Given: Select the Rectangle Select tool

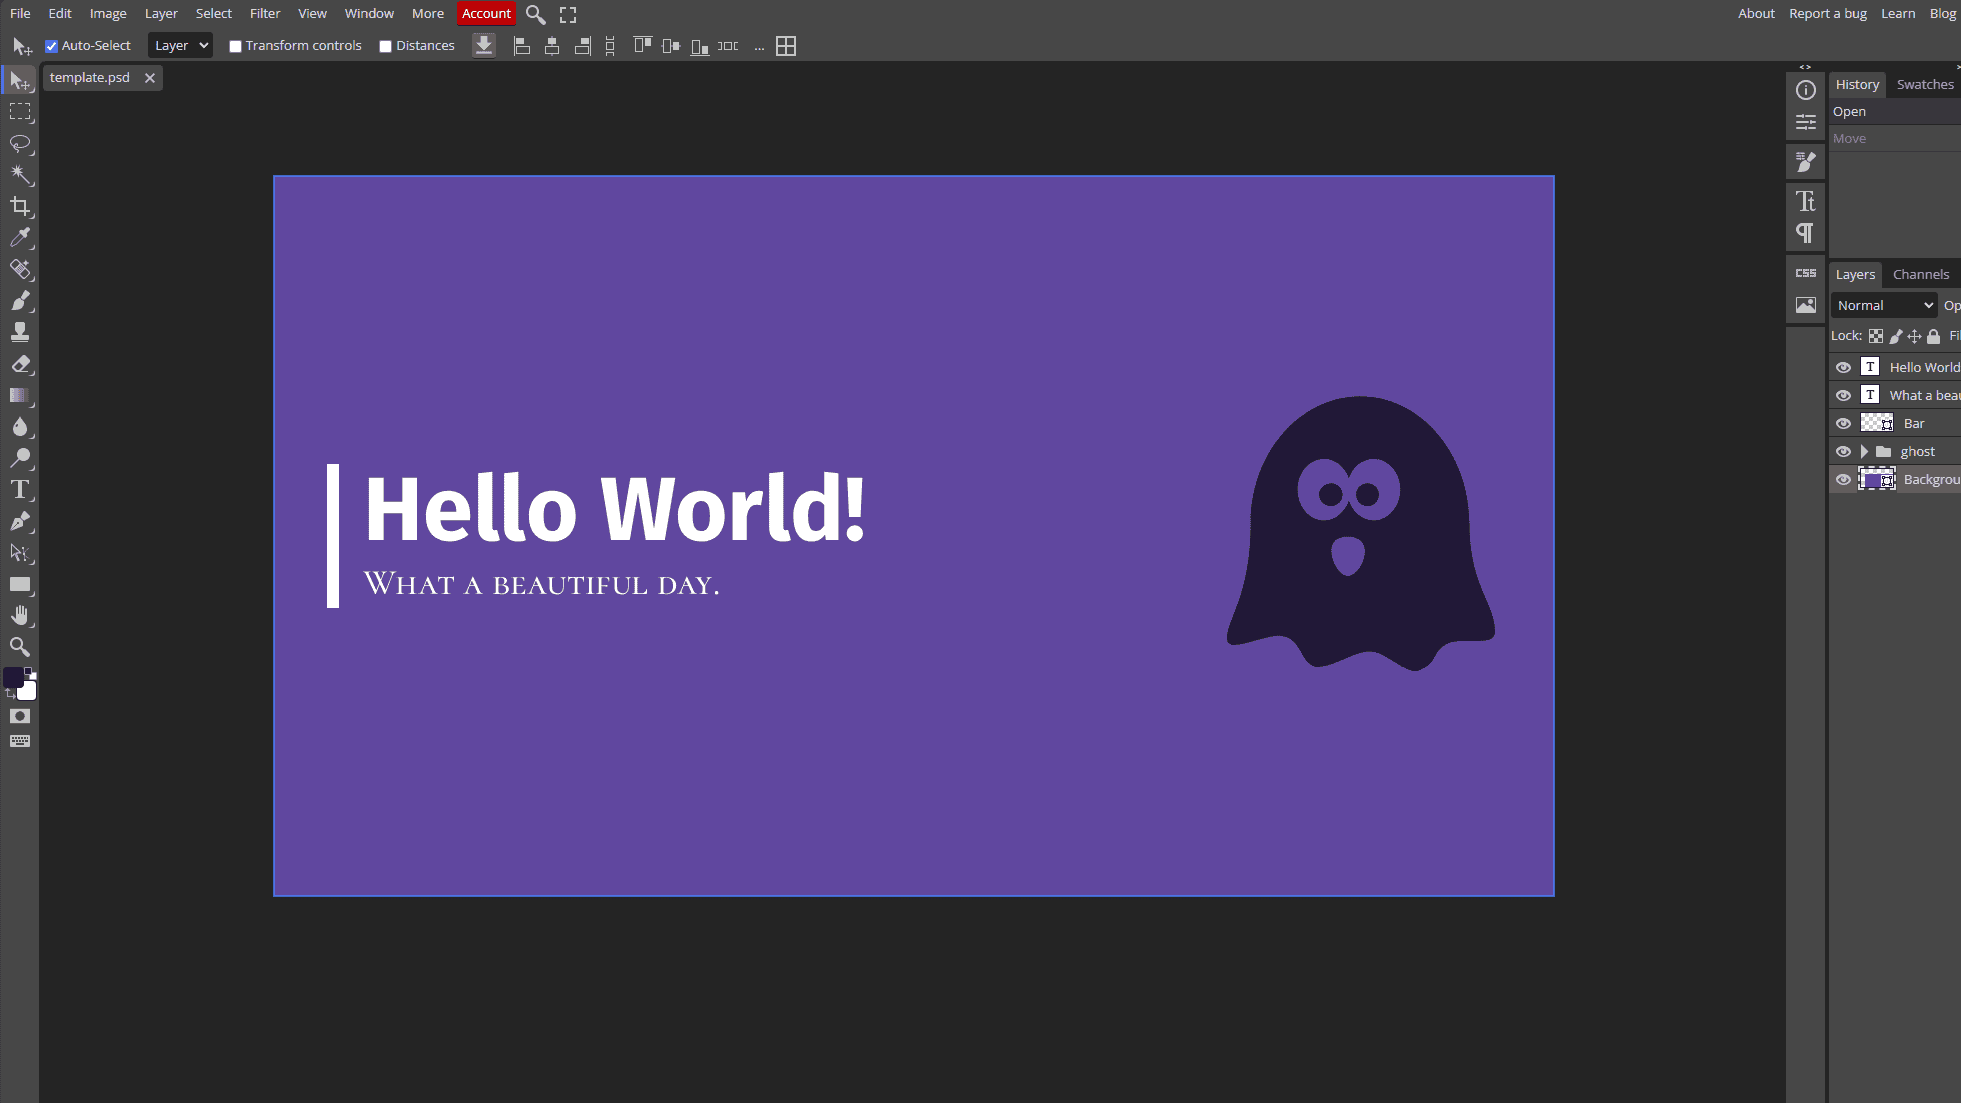Looking at the screenshot, I should click(x=20, y=112).
